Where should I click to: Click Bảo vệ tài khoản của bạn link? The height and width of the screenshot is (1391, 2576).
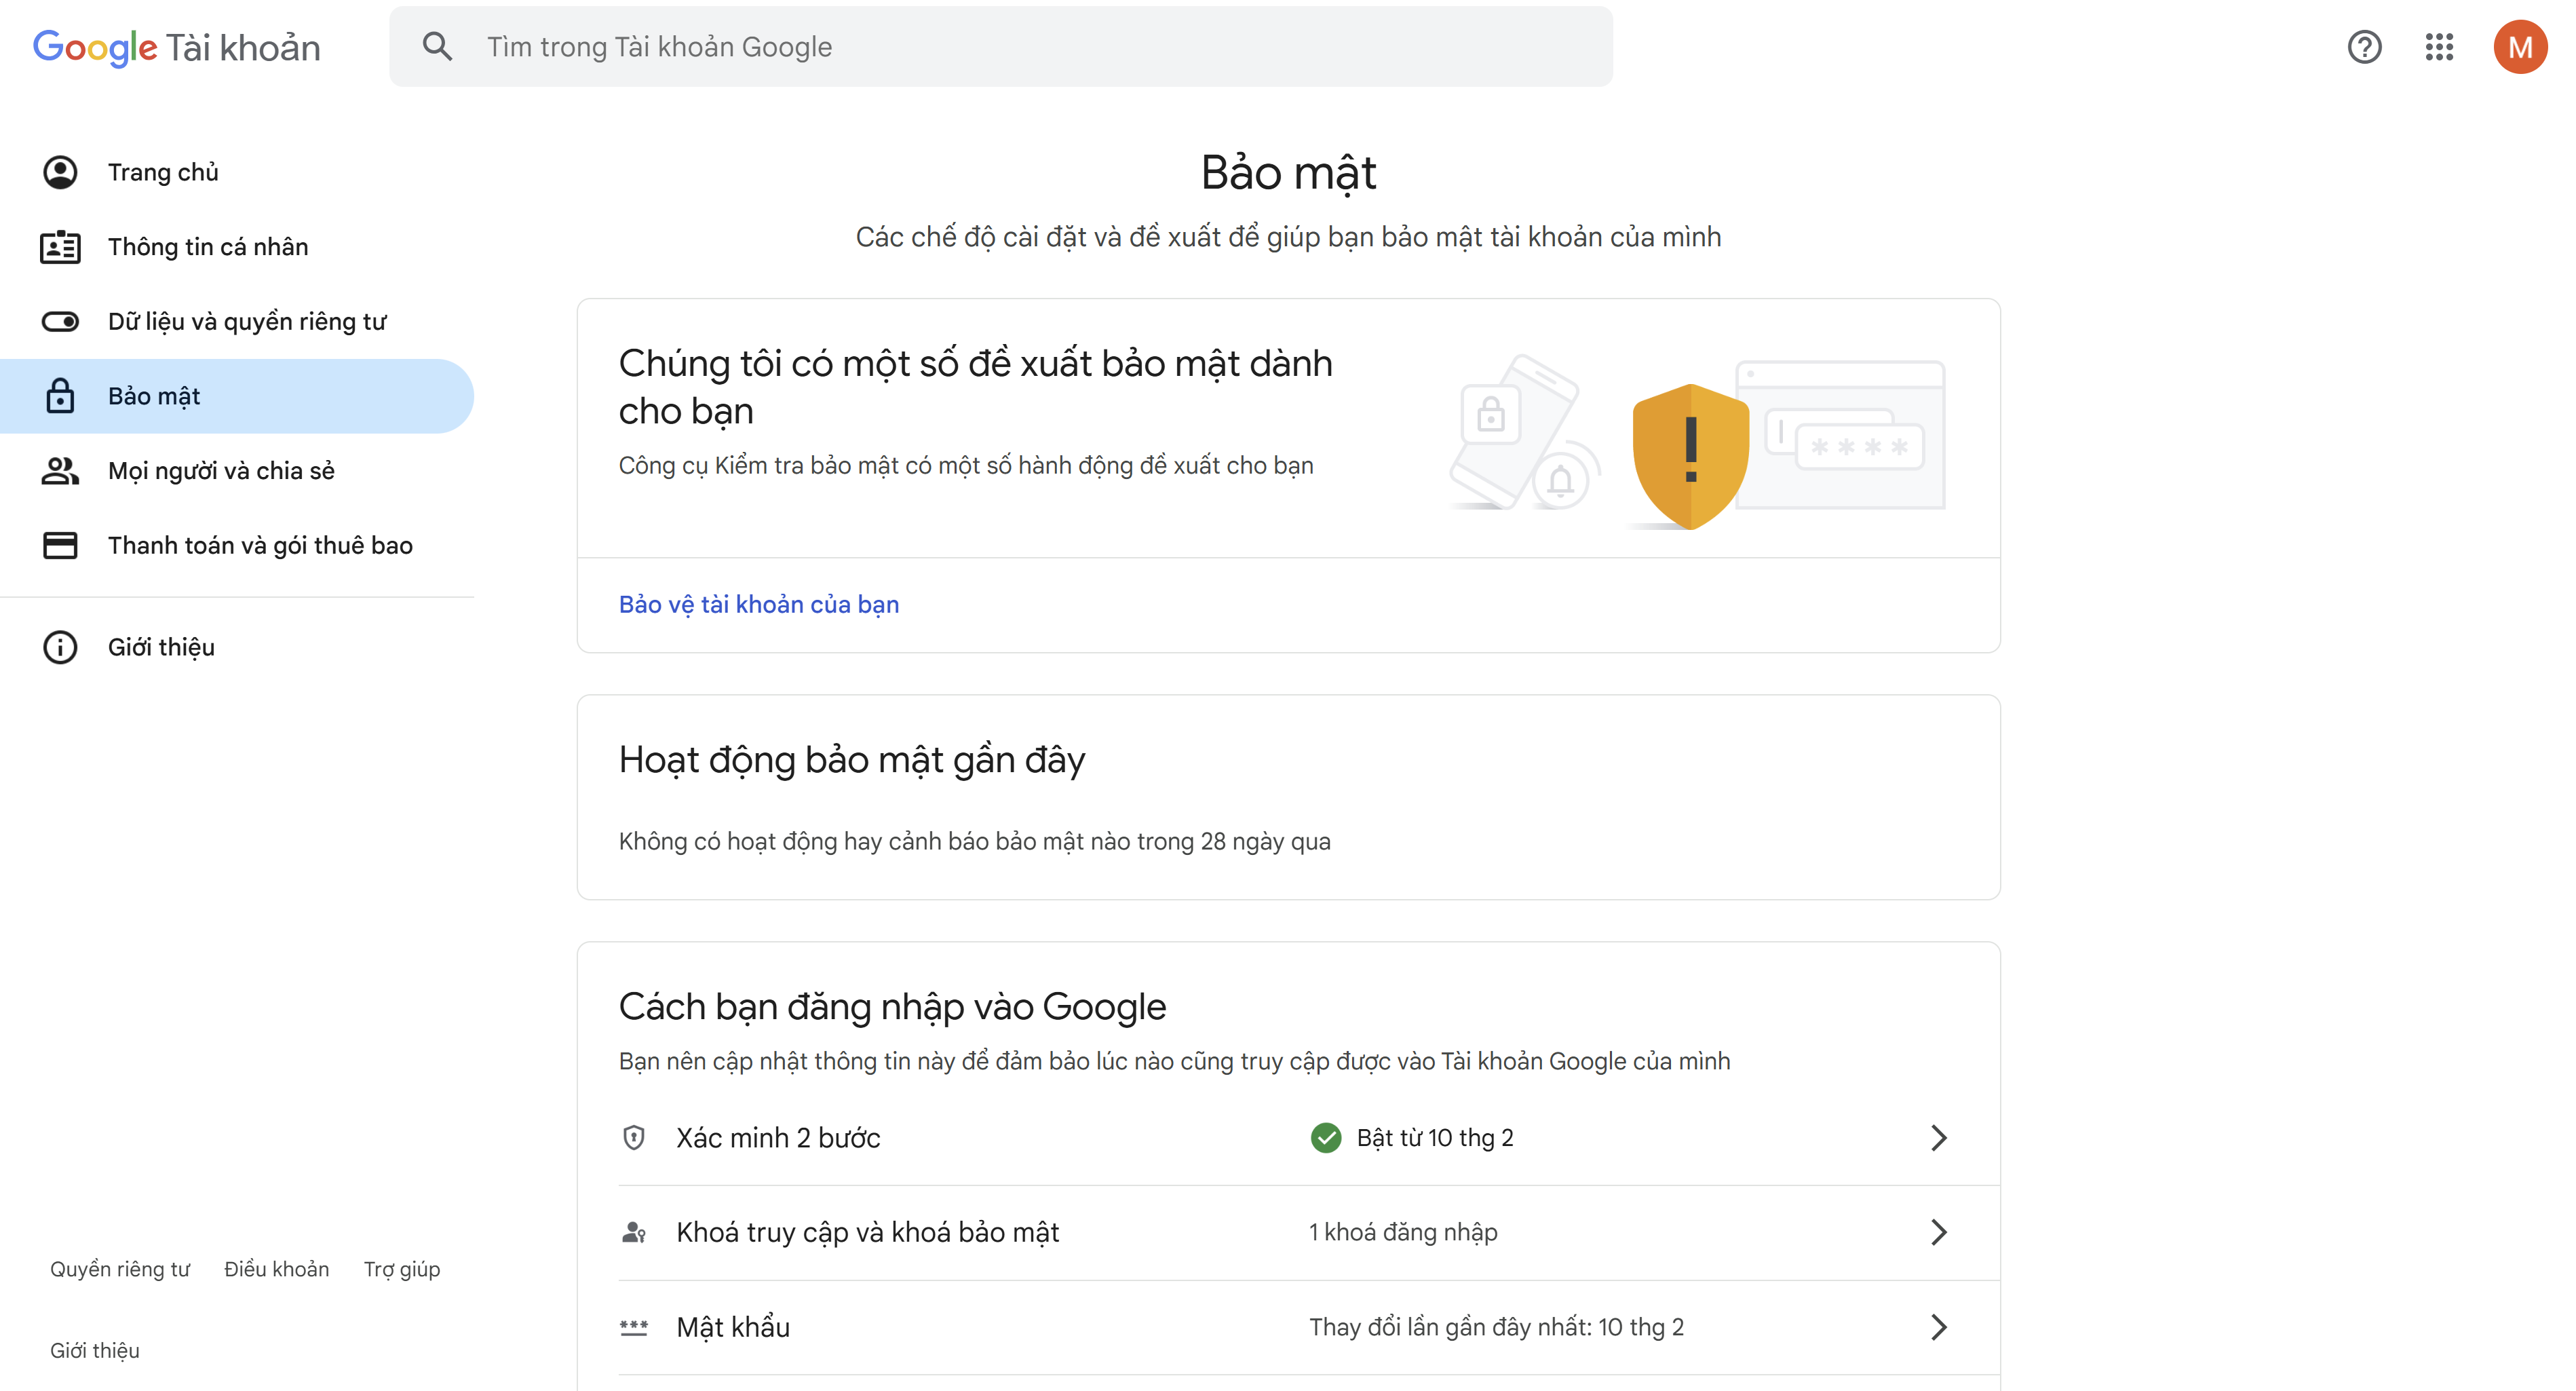pyautogui.click(x=759, y=604)
